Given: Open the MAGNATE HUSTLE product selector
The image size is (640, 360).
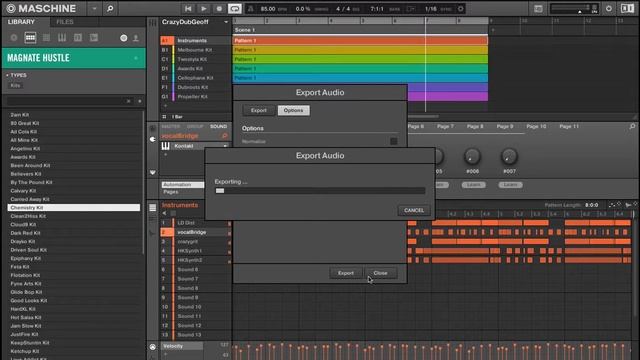Looking at the screenshot, I should [x=74, y=58].
